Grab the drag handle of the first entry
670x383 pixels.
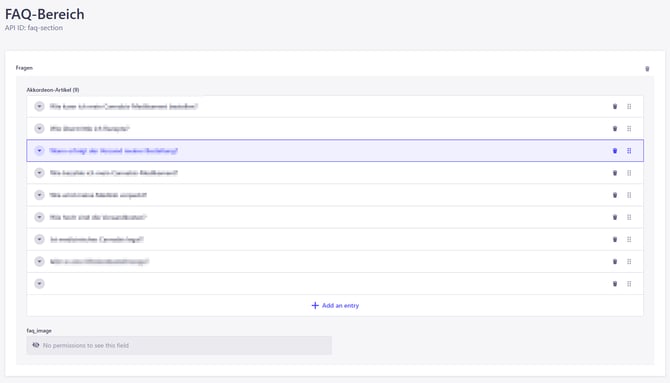pos(629,106)
